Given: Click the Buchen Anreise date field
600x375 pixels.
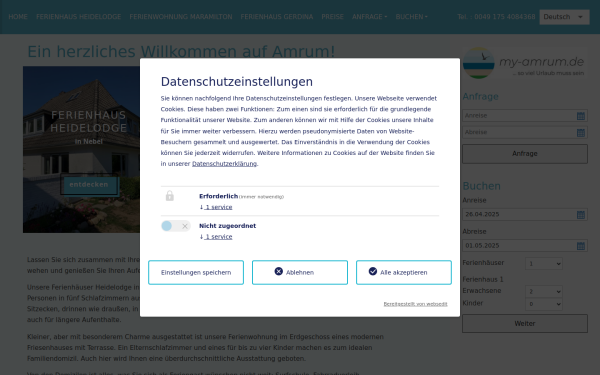Looking at the screenshot, I should pyautogui.click(x=525, y=215).
